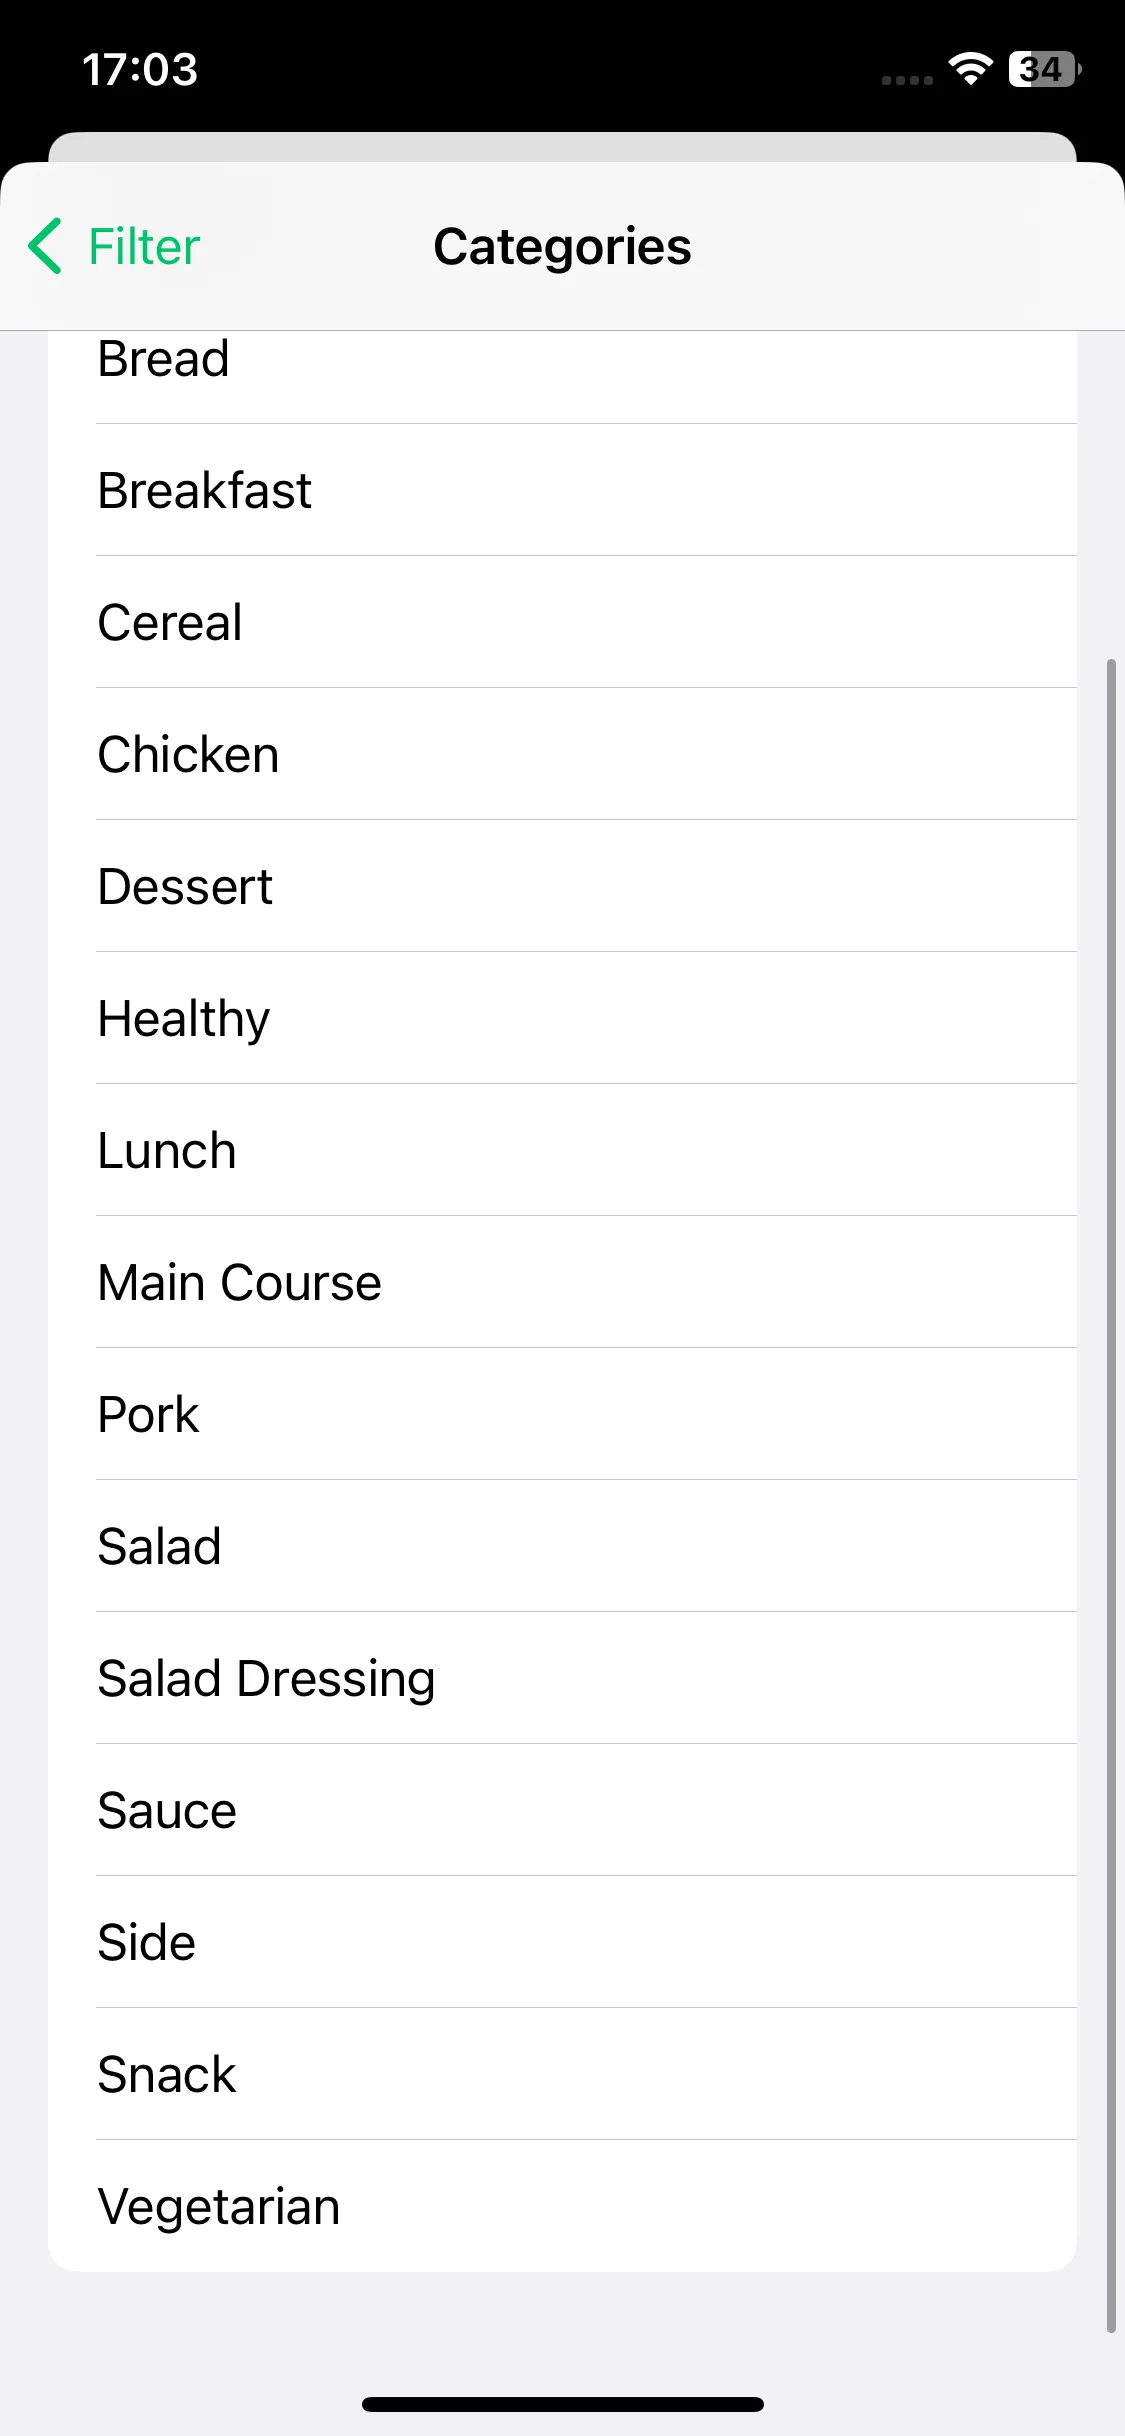Go back to Filter screen
The image size is (1125, 2436).
point(114,246)
